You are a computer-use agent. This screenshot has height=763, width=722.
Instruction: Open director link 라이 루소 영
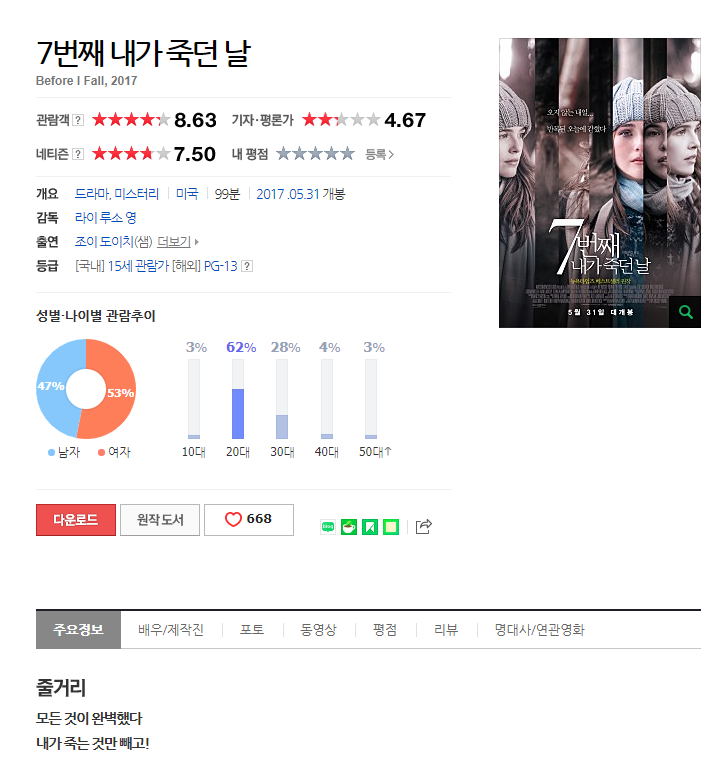pos(106,218)
